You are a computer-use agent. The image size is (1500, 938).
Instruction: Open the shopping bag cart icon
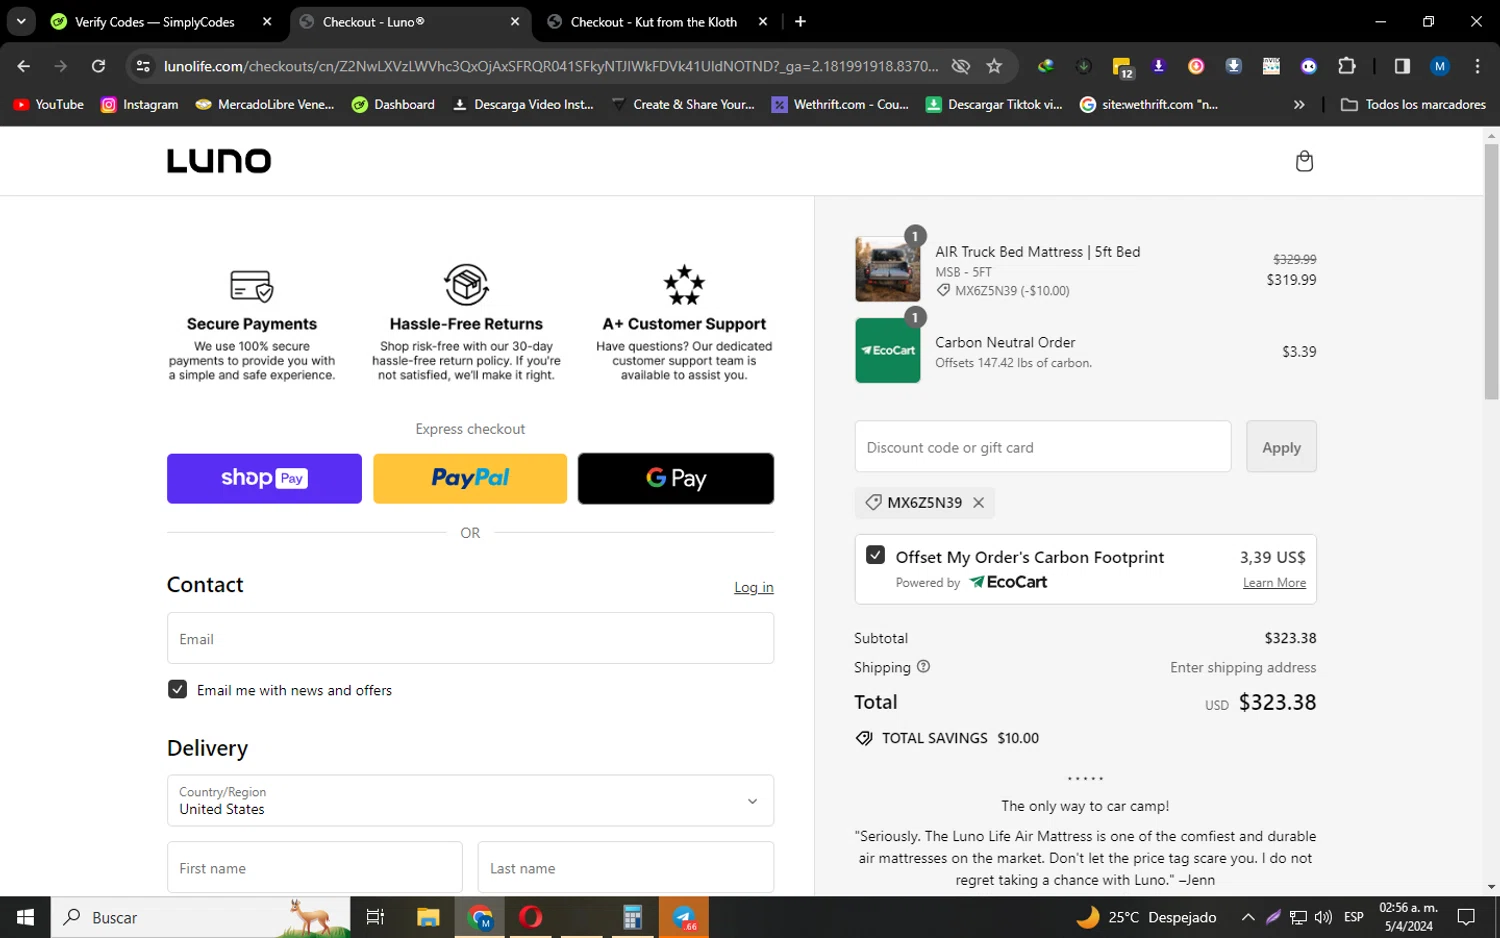click(1304, 161)
